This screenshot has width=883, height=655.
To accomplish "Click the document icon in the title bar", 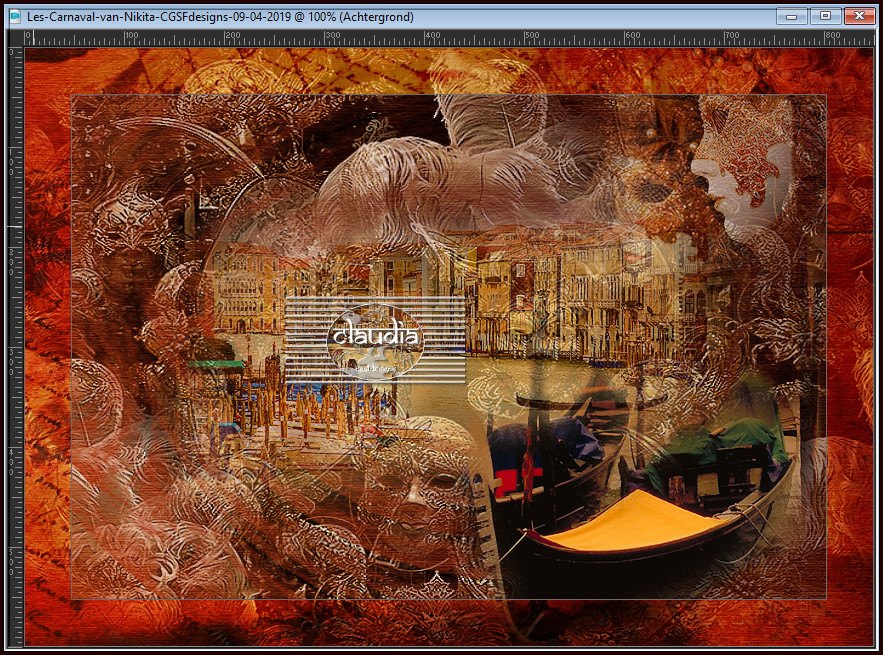I will (x=15, y=17).
